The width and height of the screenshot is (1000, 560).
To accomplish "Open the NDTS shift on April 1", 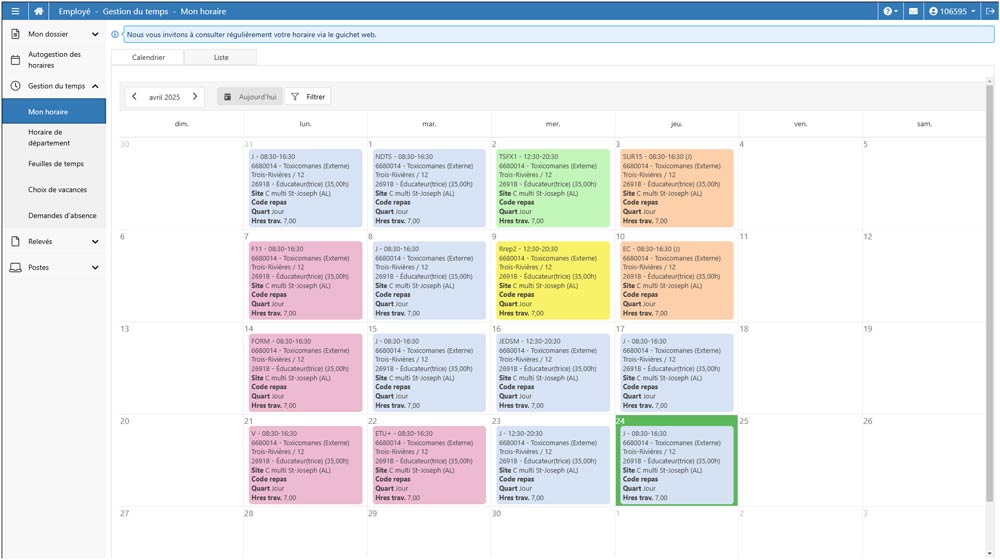I will 429,188.
